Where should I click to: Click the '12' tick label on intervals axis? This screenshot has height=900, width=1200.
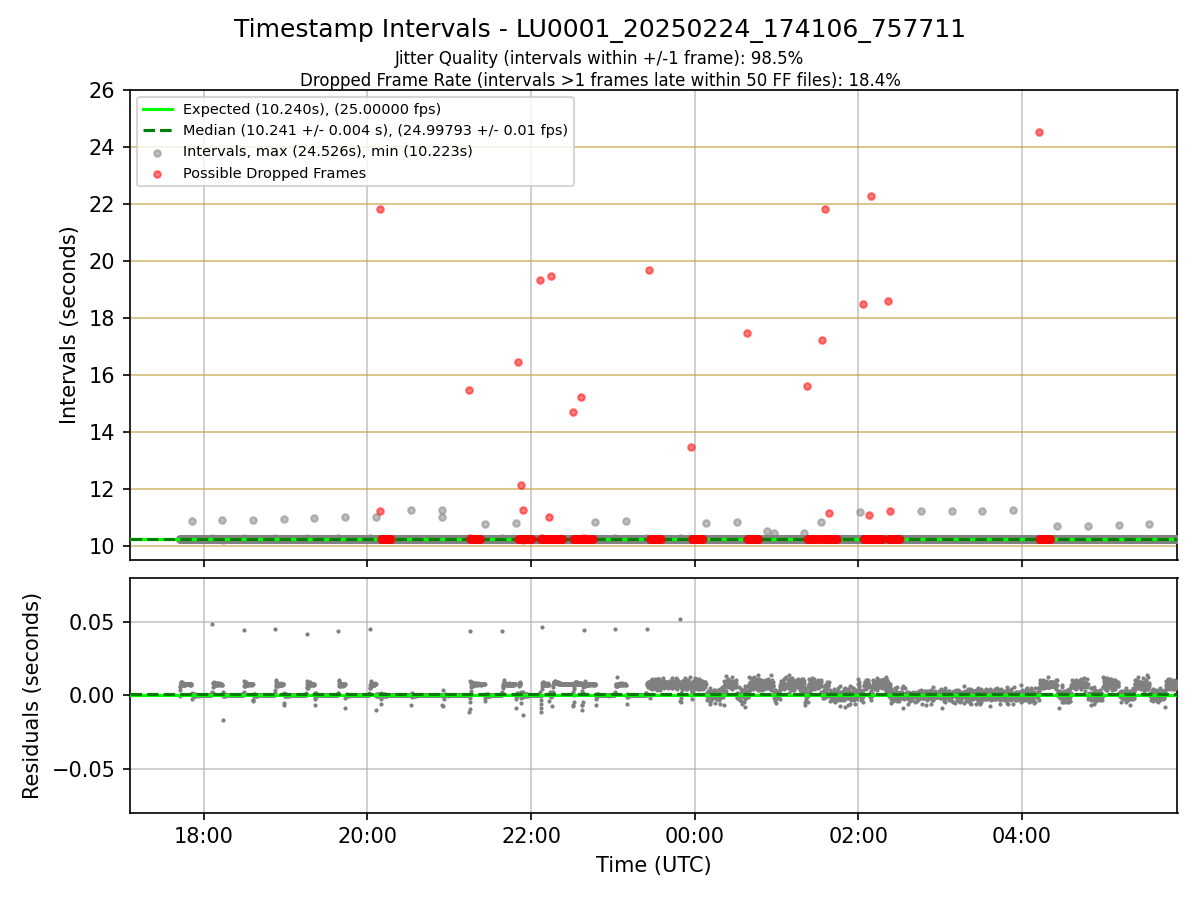click(104, 489)
